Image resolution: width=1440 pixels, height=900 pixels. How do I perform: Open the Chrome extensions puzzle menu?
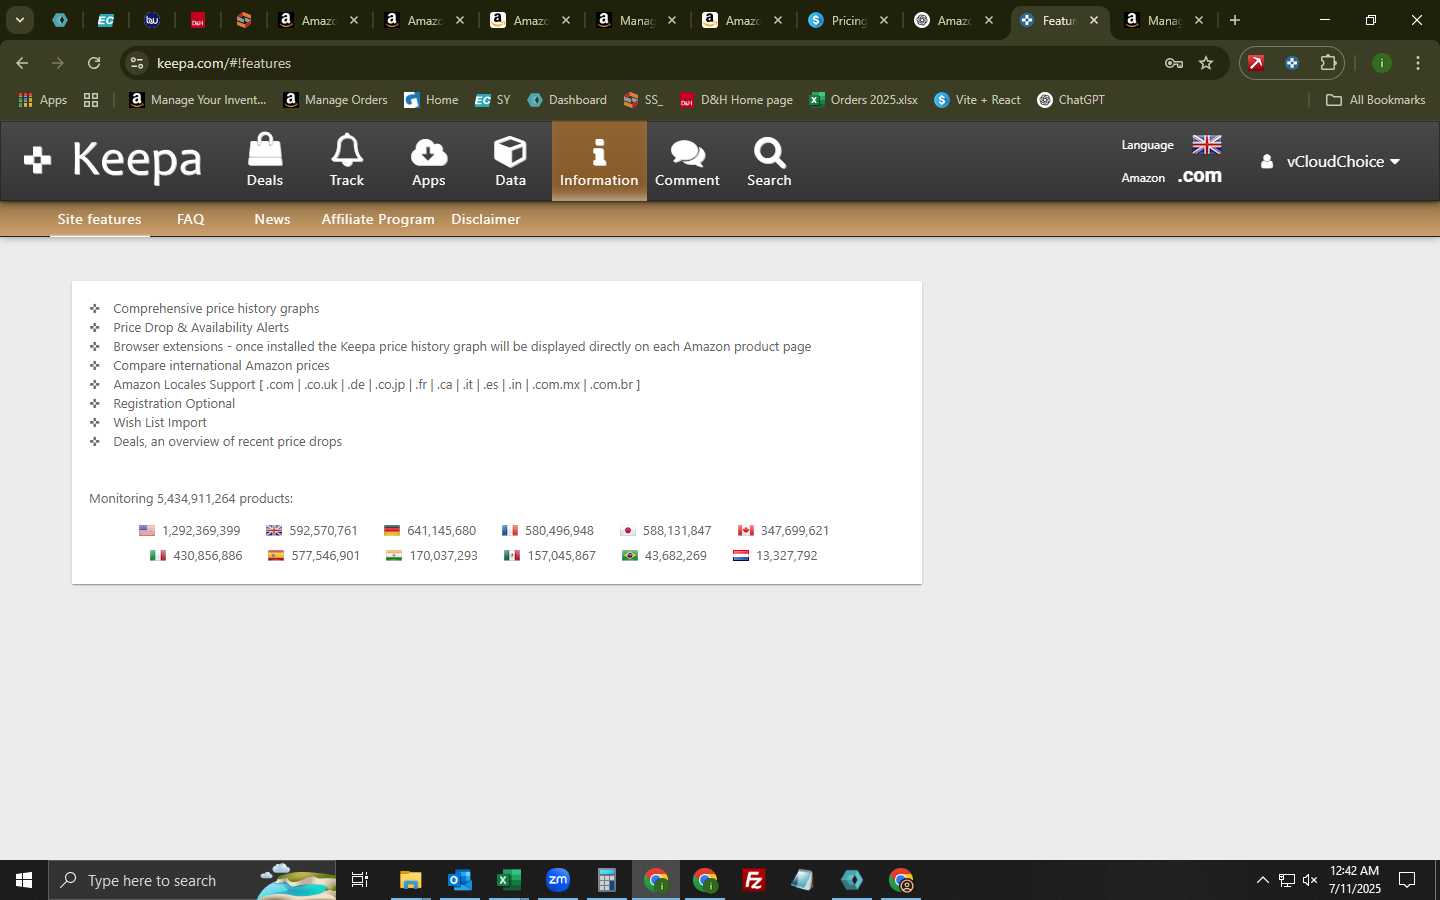[x=1328, y=63]
